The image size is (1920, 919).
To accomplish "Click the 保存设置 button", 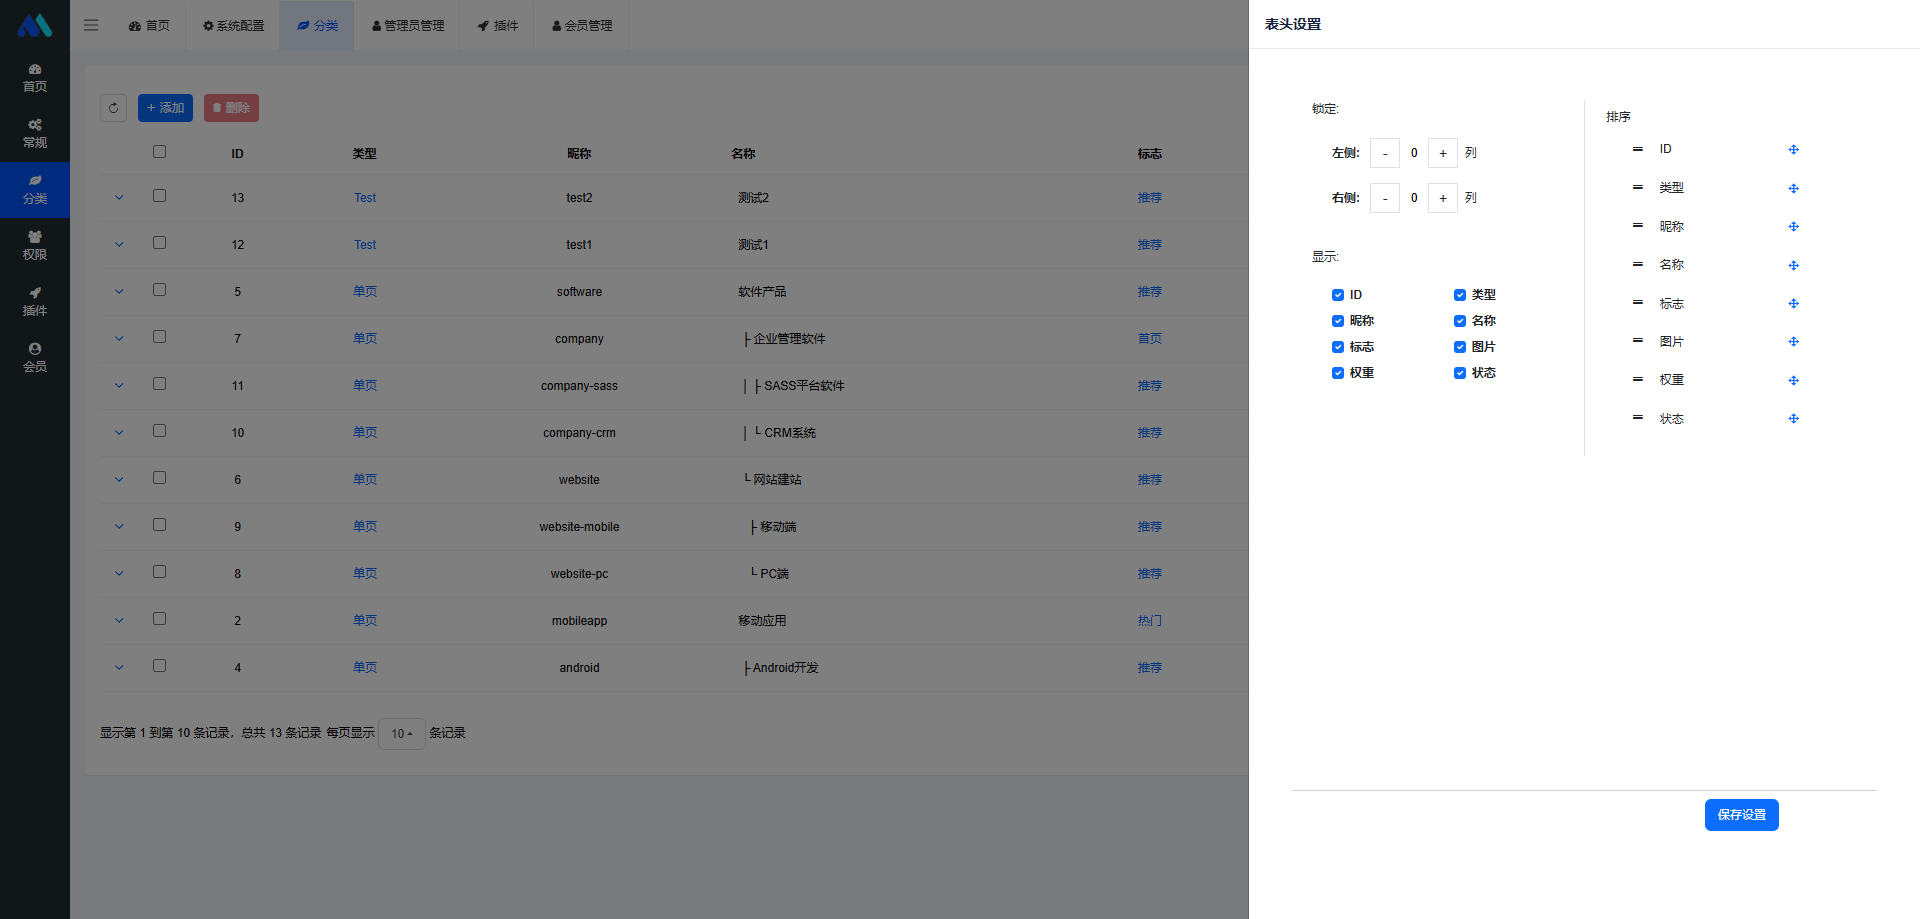I will click(1741, 815).
